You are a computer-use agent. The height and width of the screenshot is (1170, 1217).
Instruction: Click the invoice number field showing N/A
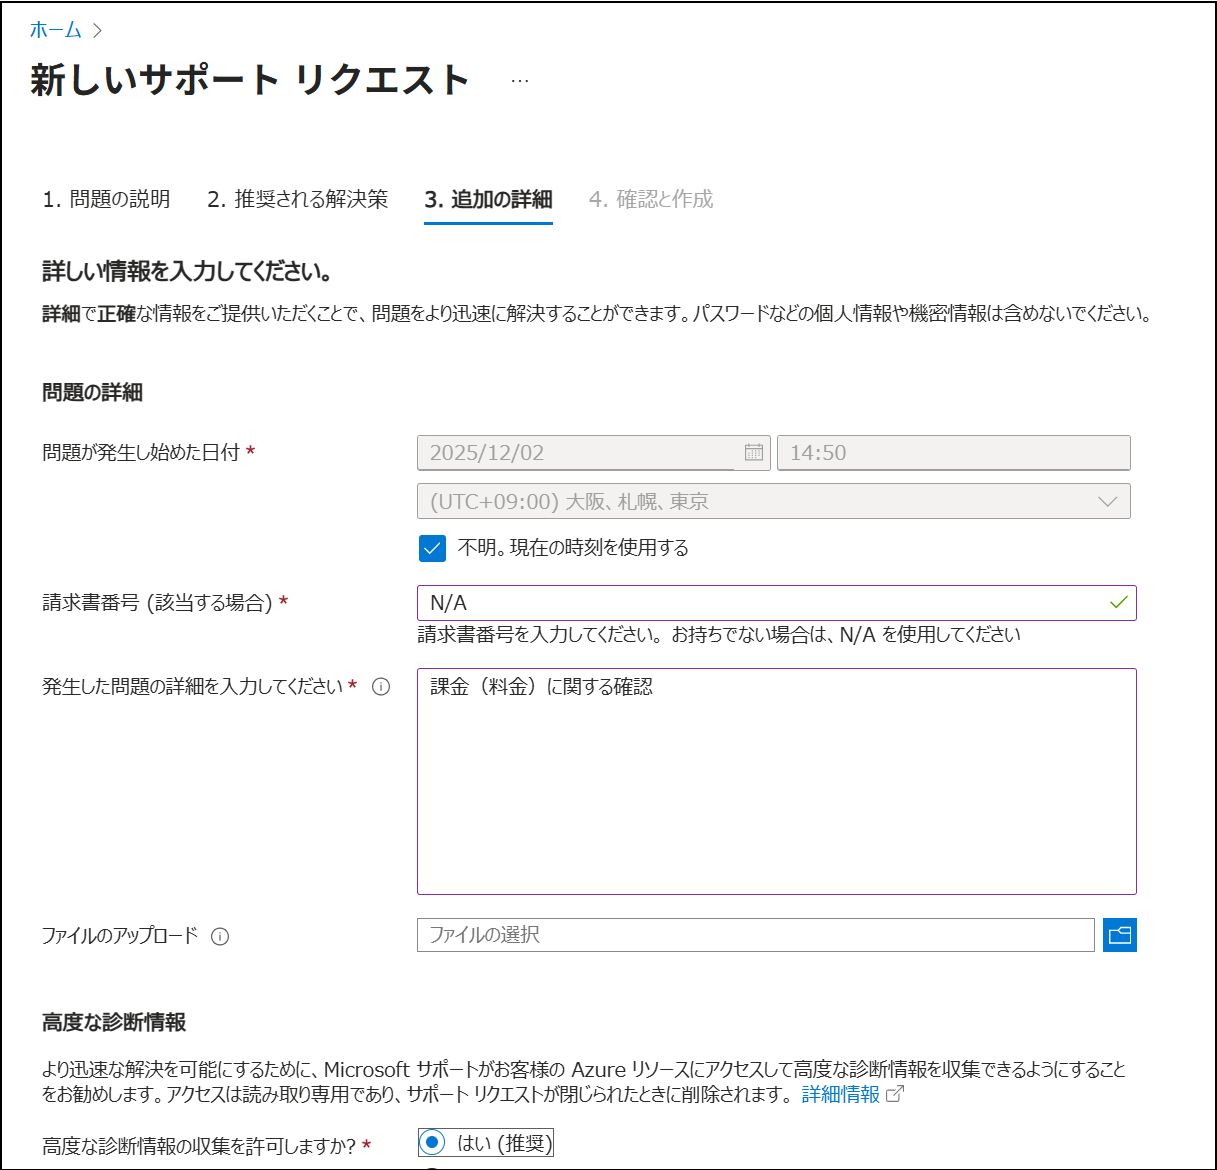click(700, 602)
